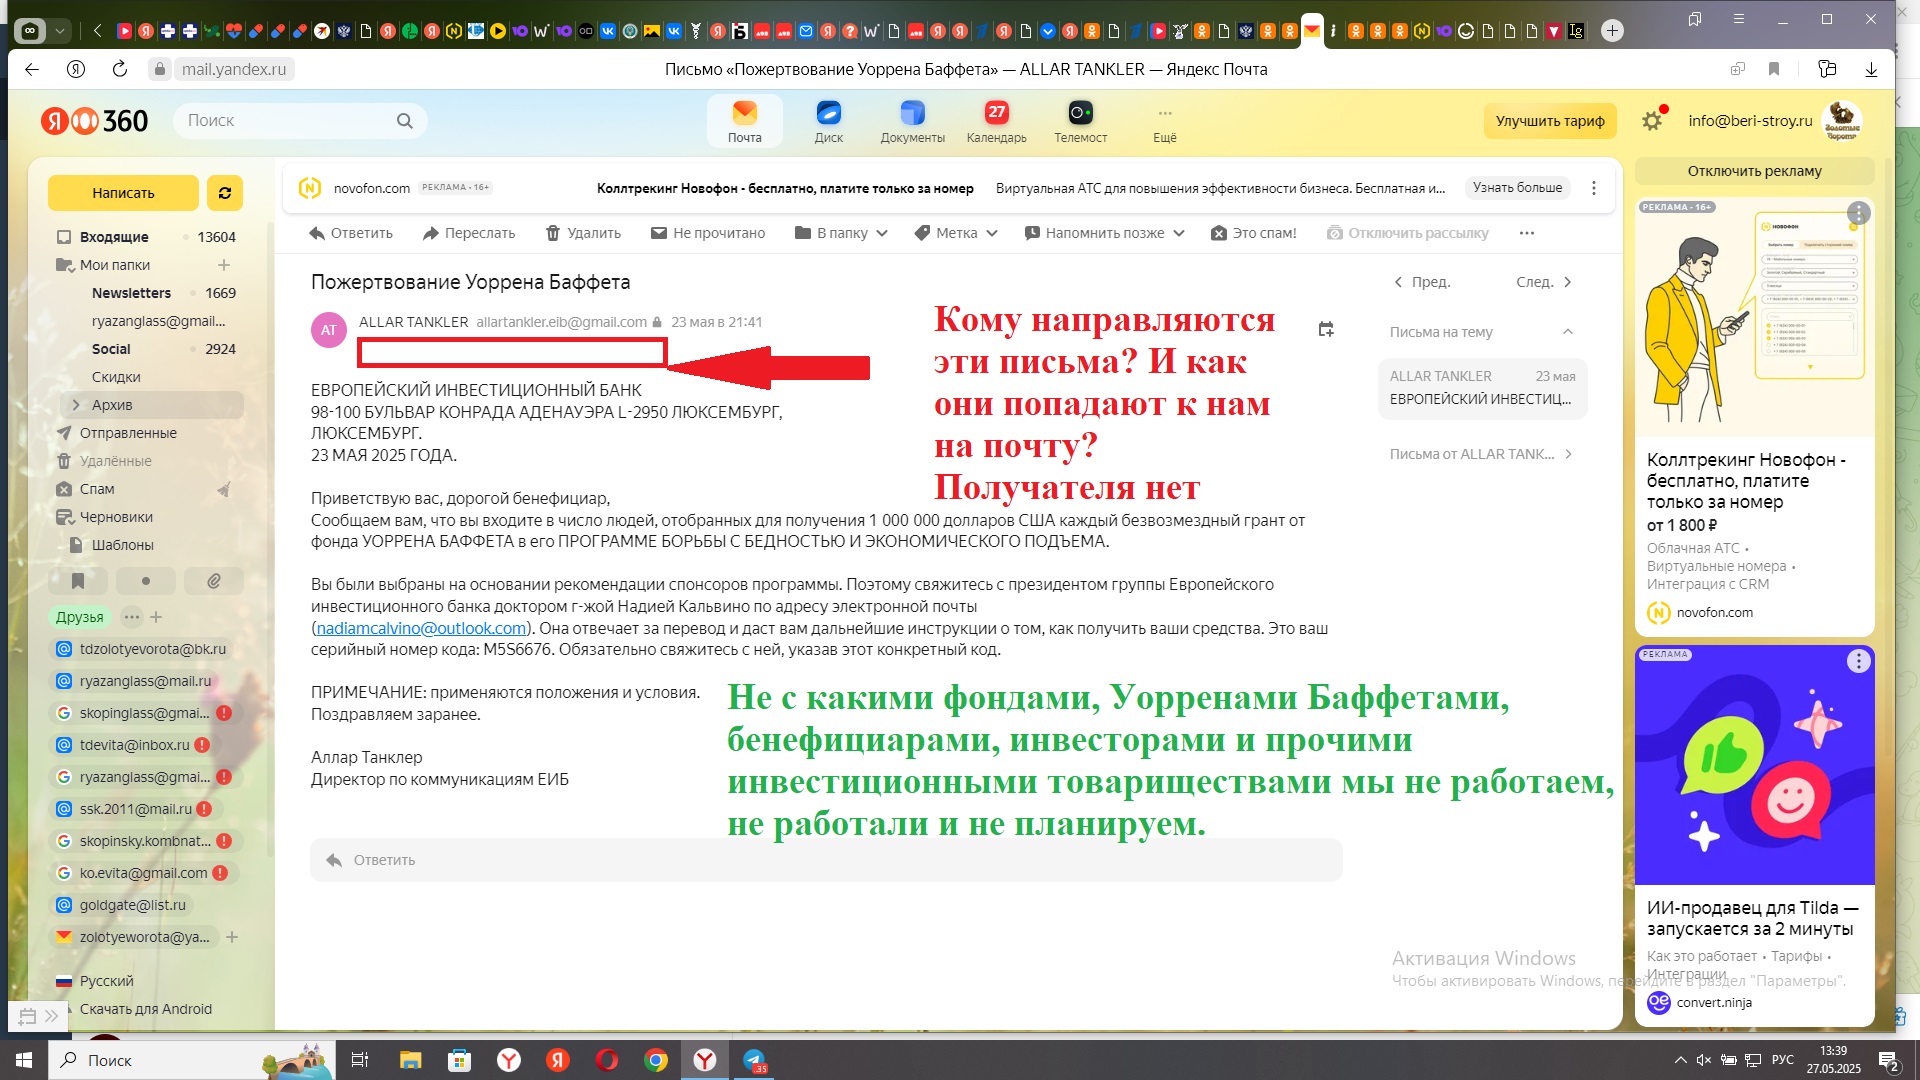Open the Документы service icon
The width and height of the screenshot is (1920, 1080).
pos(912,121)
